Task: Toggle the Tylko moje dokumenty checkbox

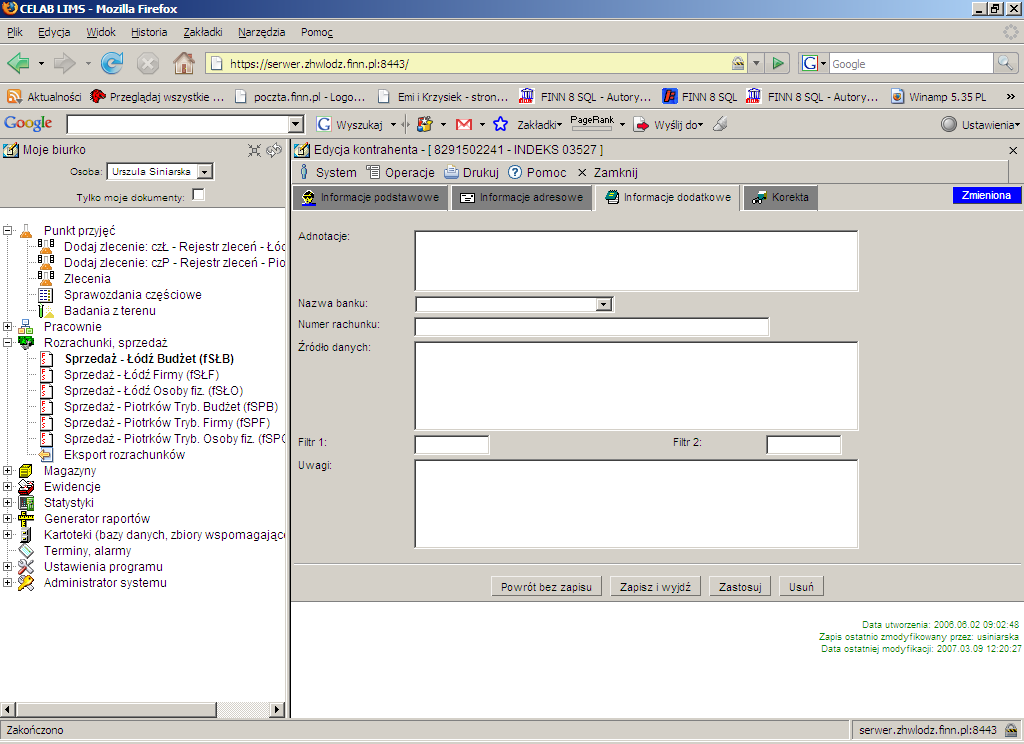Action: click(199, 195)
